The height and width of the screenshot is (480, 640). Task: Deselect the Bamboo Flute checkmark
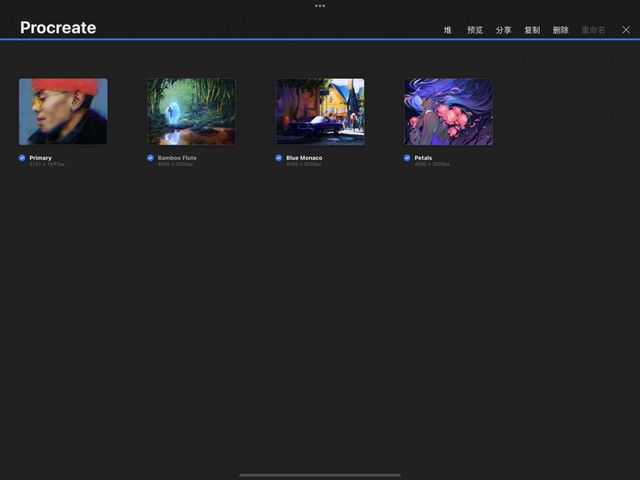(150, 158)
